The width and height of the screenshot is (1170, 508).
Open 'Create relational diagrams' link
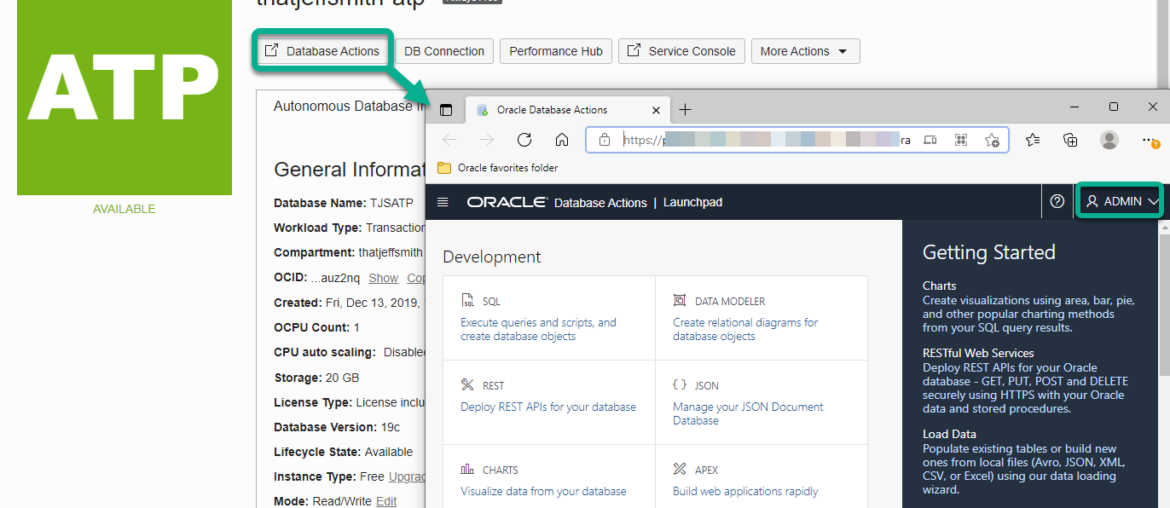point(745,330)
